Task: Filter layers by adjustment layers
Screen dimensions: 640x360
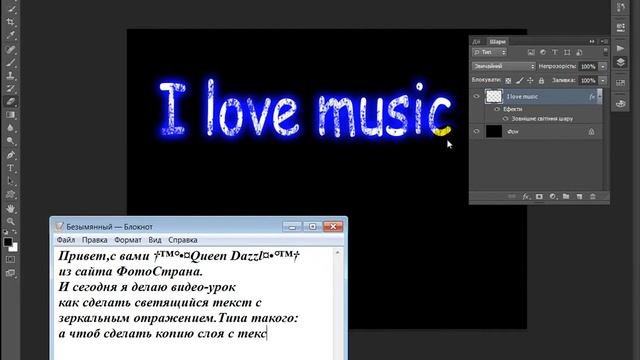Action: tap(542, 52)
